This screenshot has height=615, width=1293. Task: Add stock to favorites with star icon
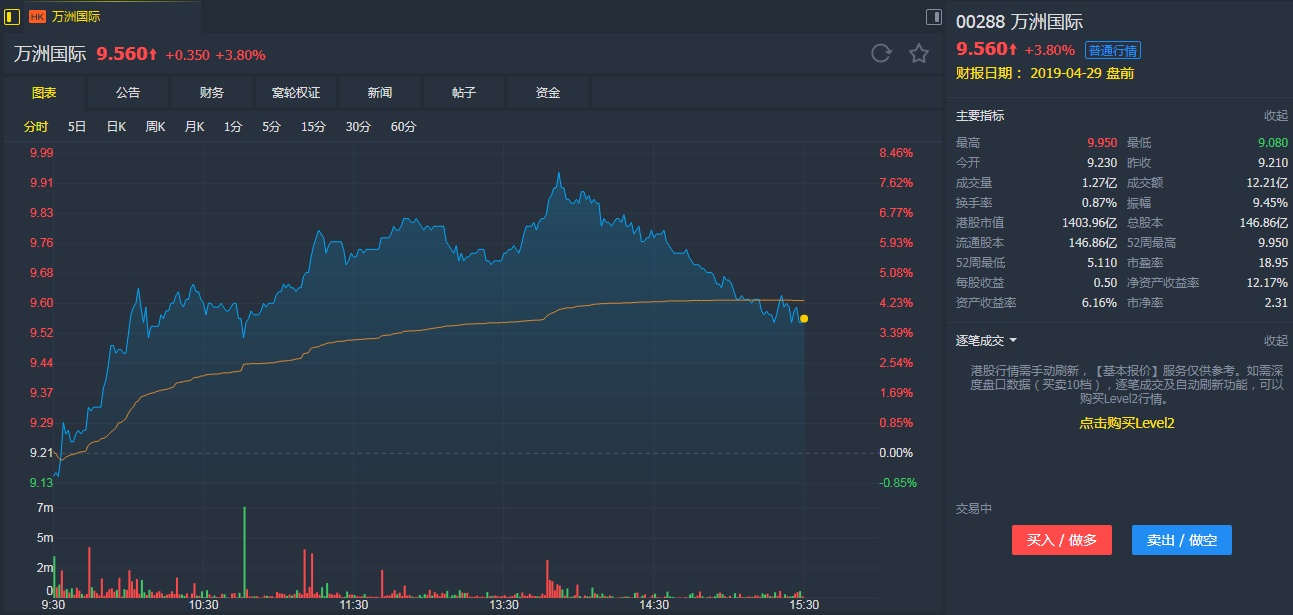tap(919, 54)
